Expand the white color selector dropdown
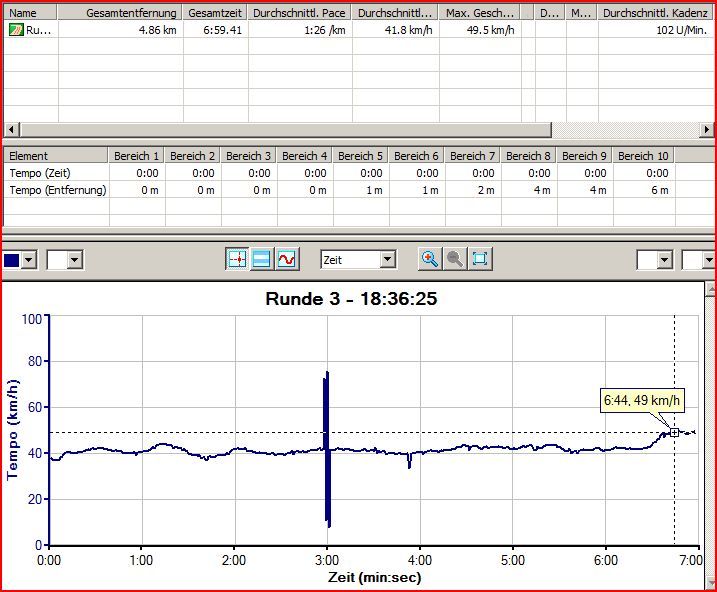This screenshot has width=717, height=592. click(x=74, y=260)
